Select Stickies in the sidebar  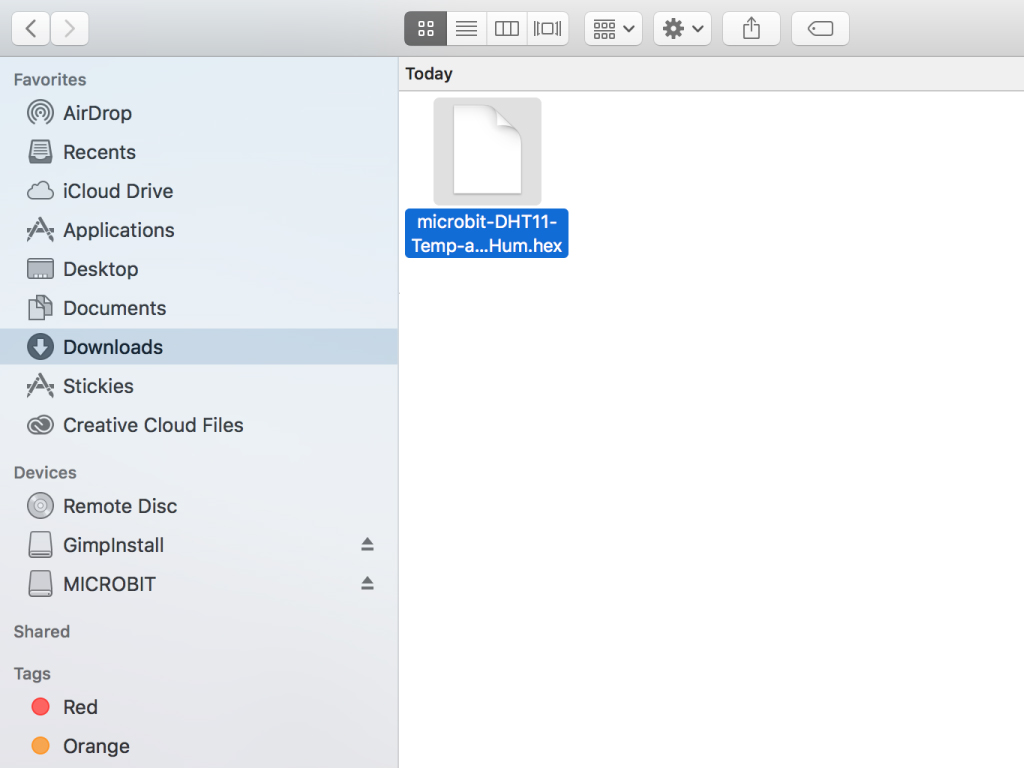199,386
